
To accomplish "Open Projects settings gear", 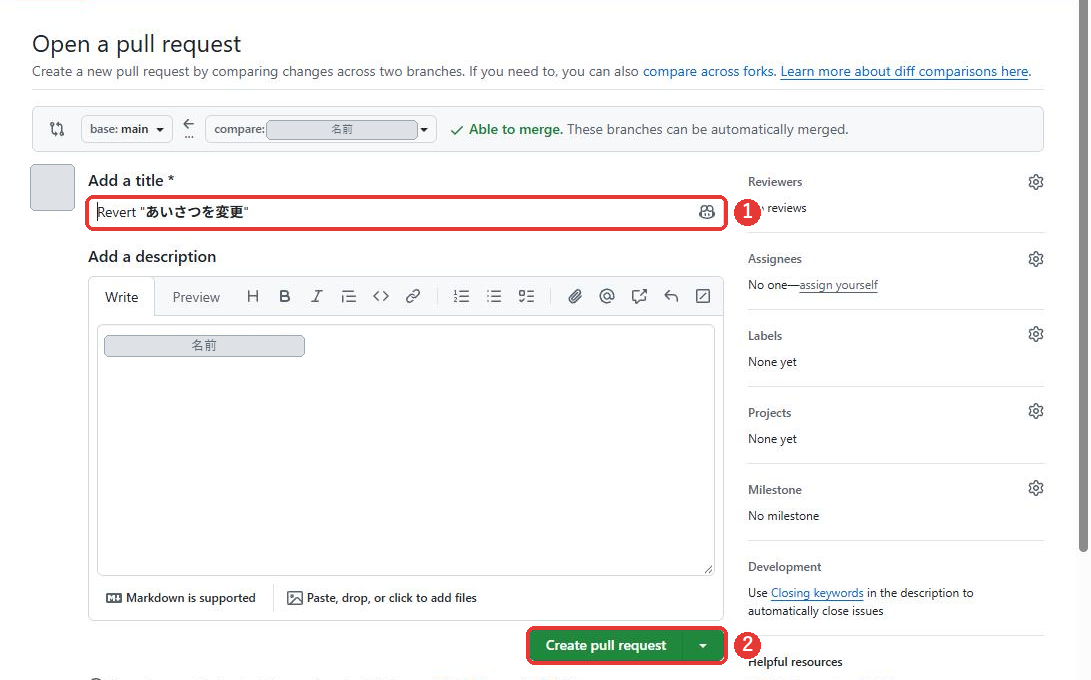I will point(1036,411).
